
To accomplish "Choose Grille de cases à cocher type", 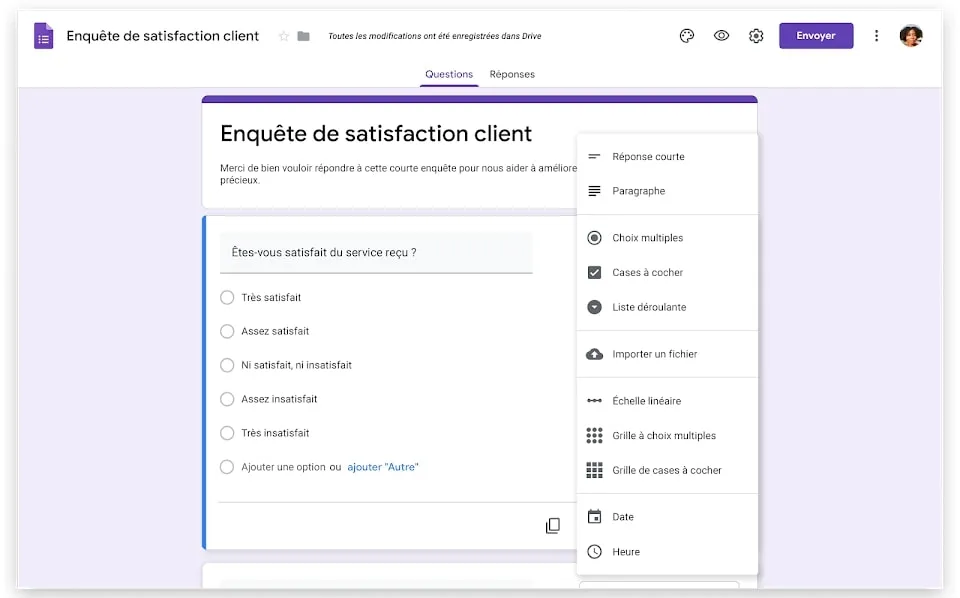I will point(667,470).
